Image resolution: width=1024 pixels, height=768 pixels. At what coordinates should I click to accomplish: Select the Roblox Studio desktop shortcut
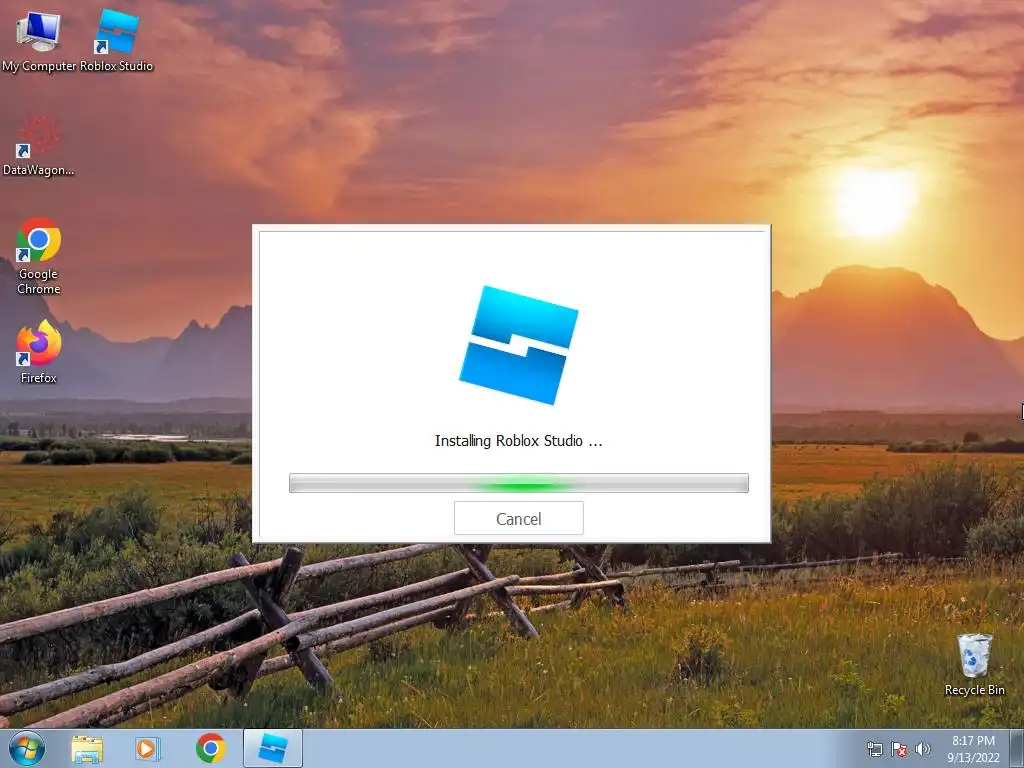[116, 40]
